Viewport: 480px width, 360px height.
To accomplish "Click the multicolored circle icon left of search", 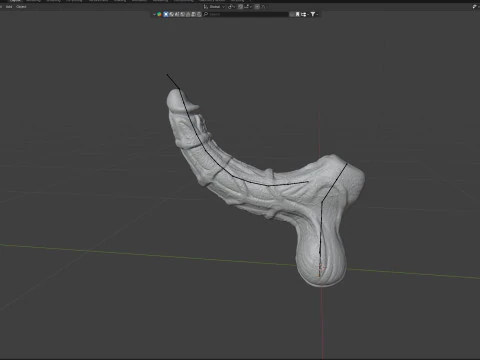I will [159, 14].
